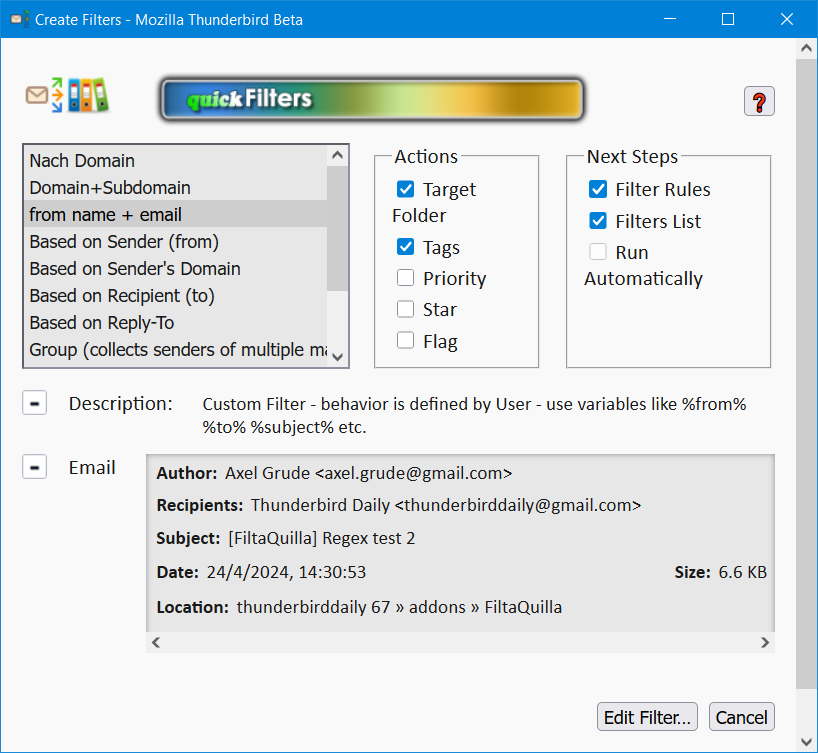The image size is (818, 753).
Task: Click the window's vertical scrollbar thumb
Action: click(806, 374)
